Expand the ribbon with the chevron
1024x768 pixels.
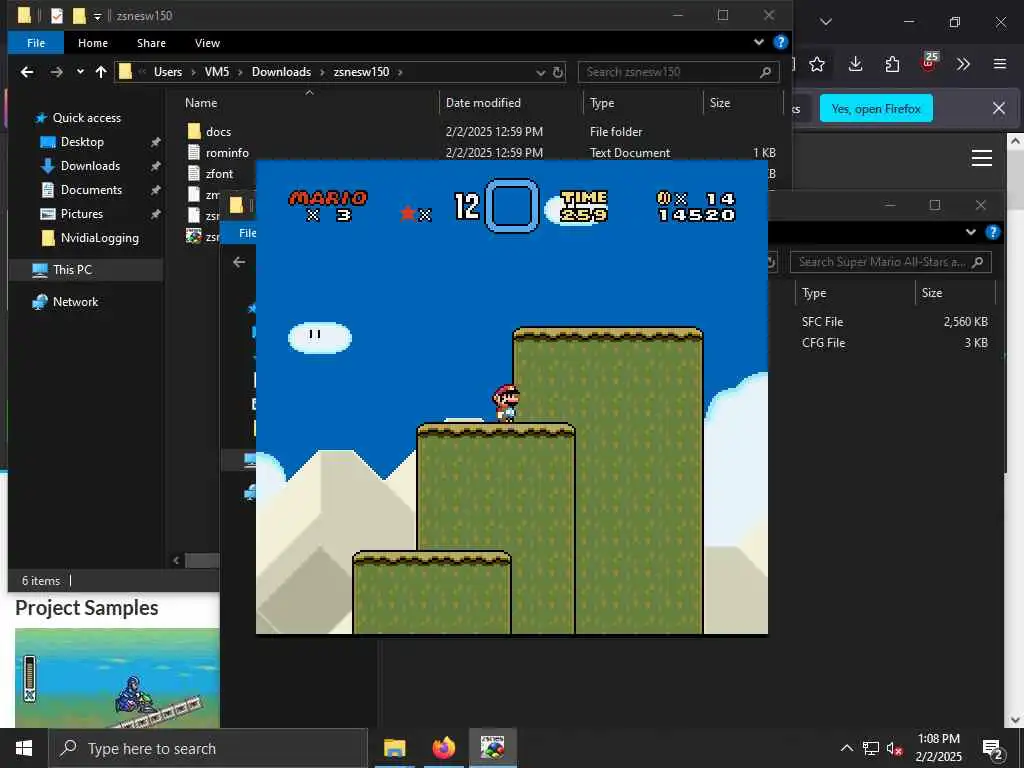[x=758, y=42]
